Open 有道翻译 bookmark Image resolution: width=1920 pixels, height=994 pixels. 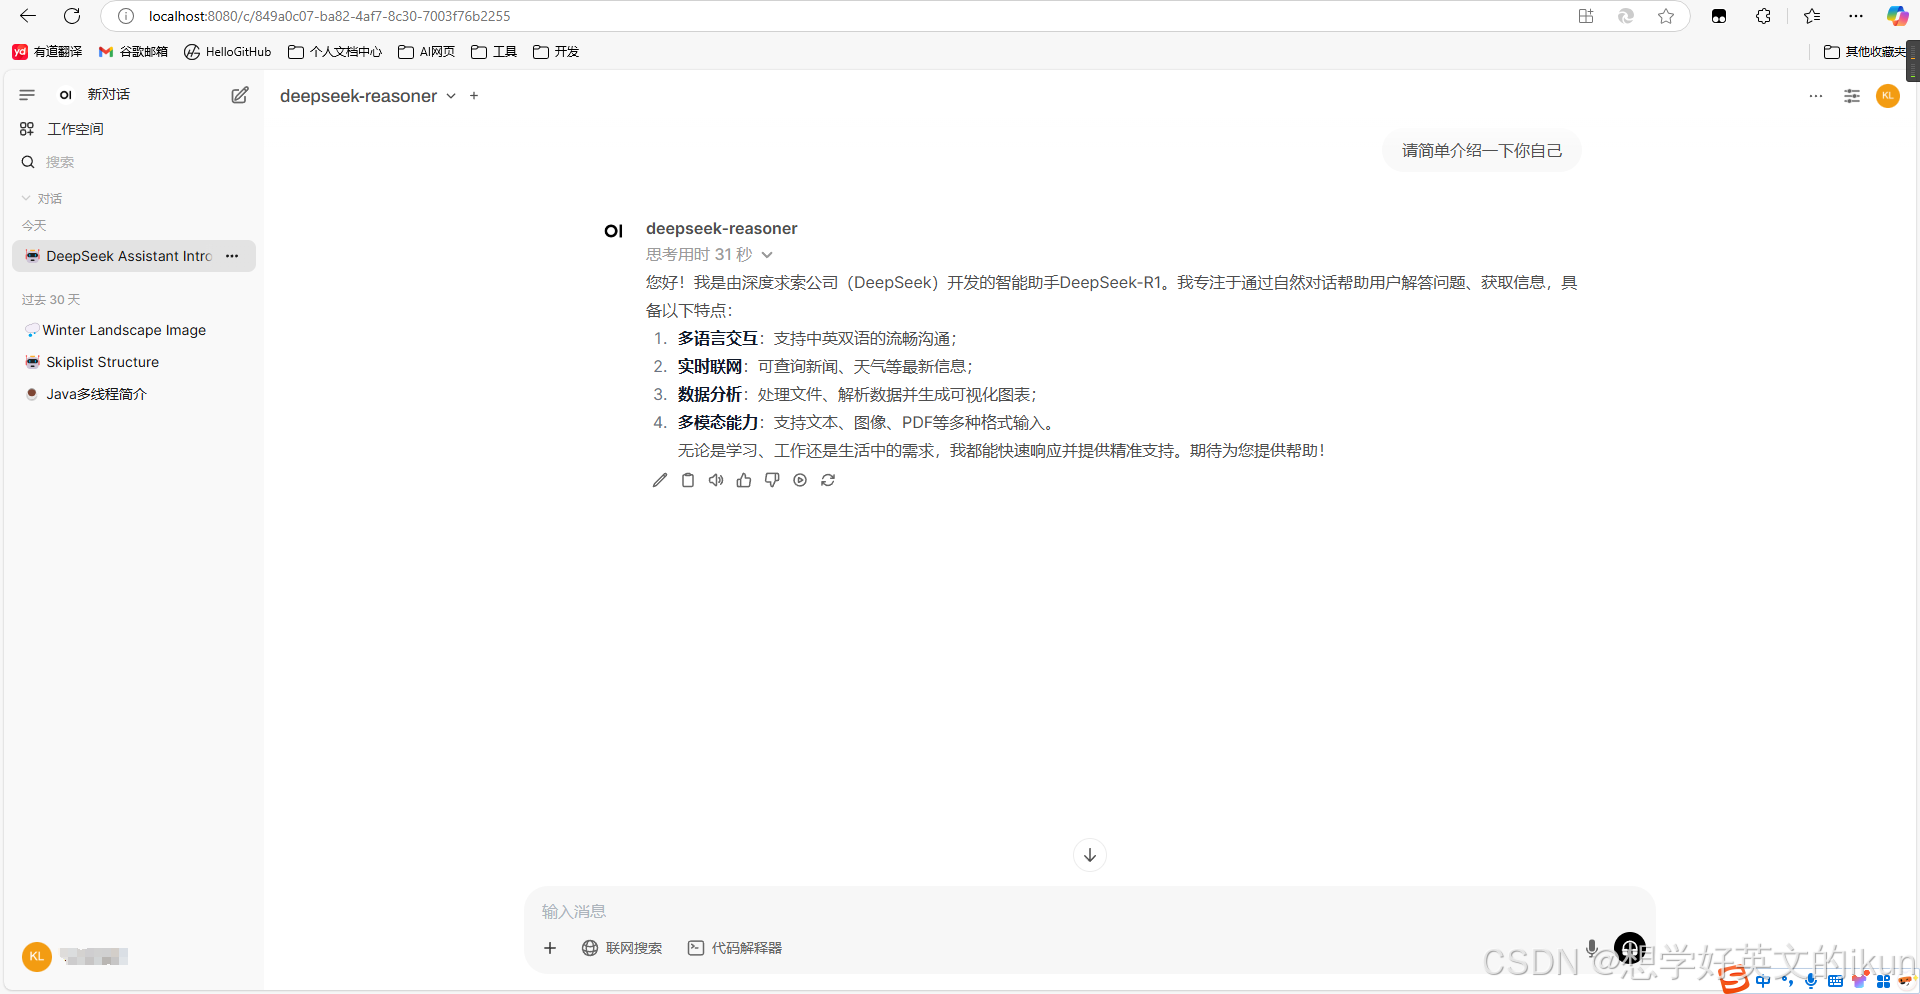pos(47,52)
